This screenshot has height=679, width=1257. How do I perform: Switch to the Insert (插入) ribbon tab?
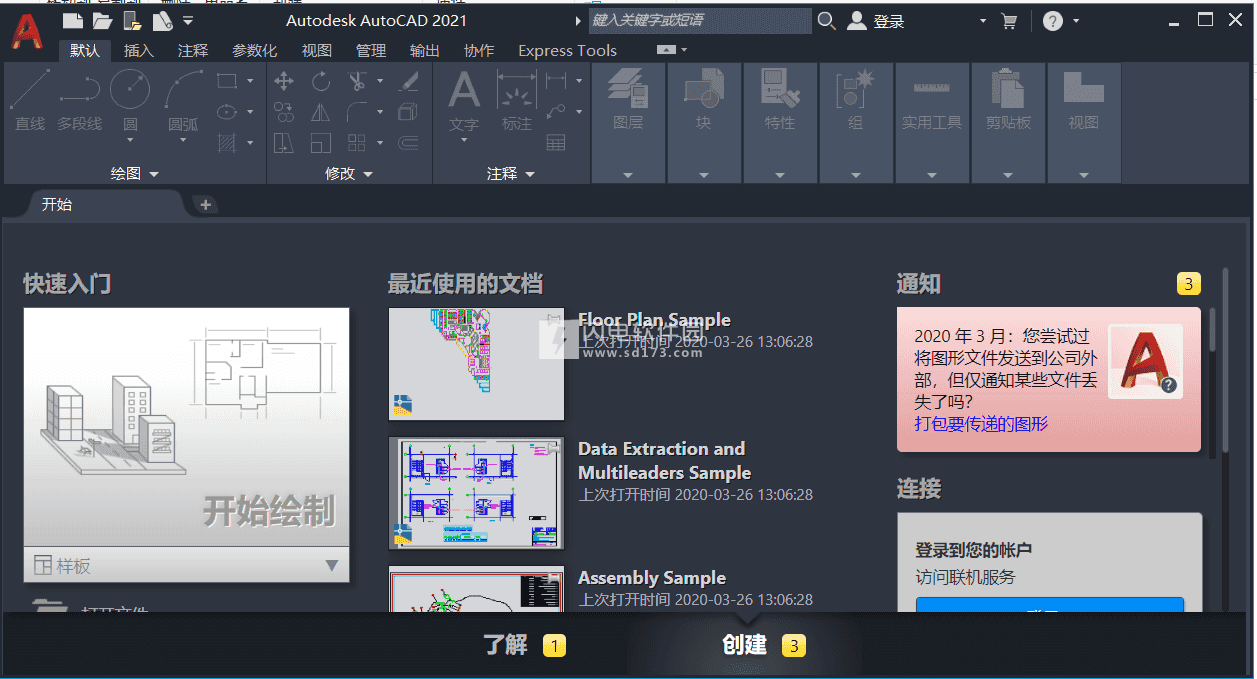139,51
